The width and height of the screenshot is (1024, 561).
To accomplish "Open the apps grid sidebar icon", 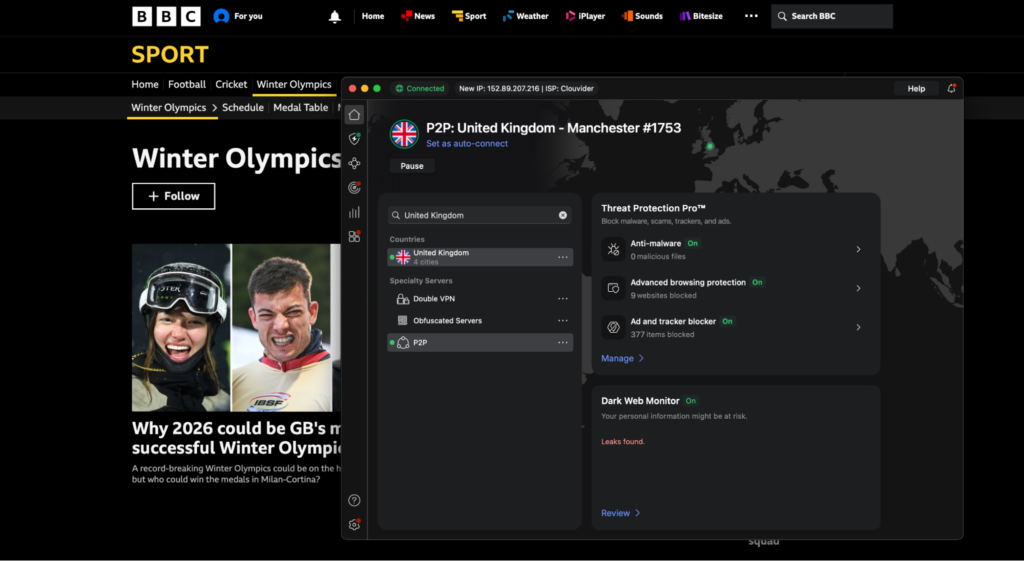I will tap(354, 236).
